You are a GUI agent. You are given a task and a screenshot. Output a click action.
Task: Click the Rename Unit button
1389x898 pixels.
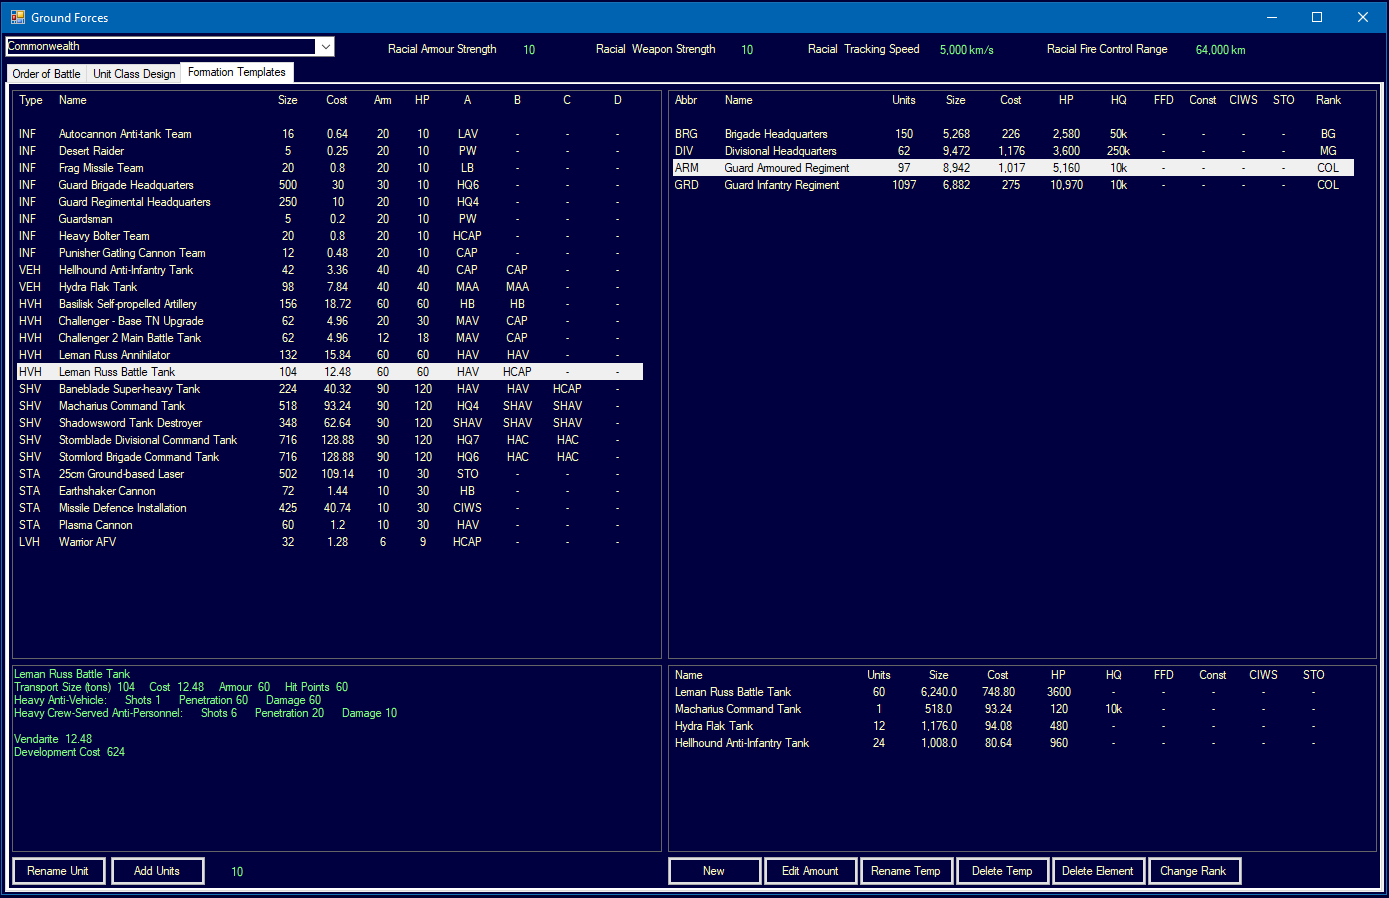58,871
